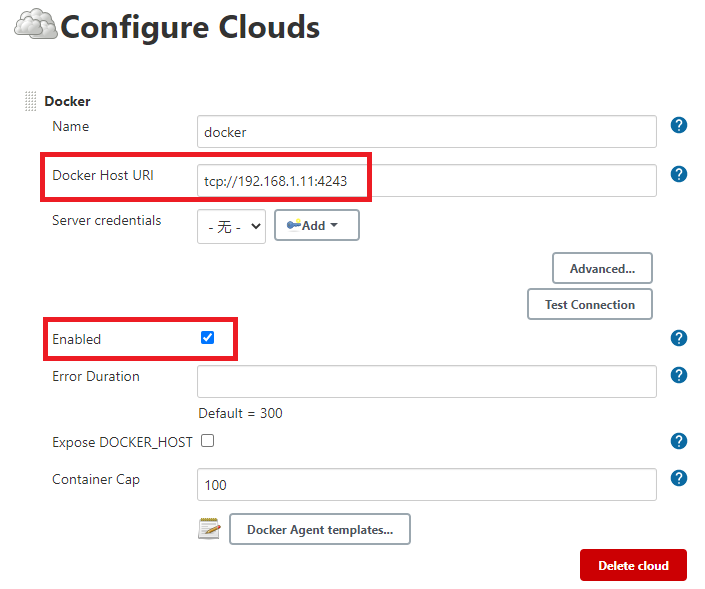Click the Advanced... button
Viewport: 705px width, 589px height.
(x=602, y=268)
